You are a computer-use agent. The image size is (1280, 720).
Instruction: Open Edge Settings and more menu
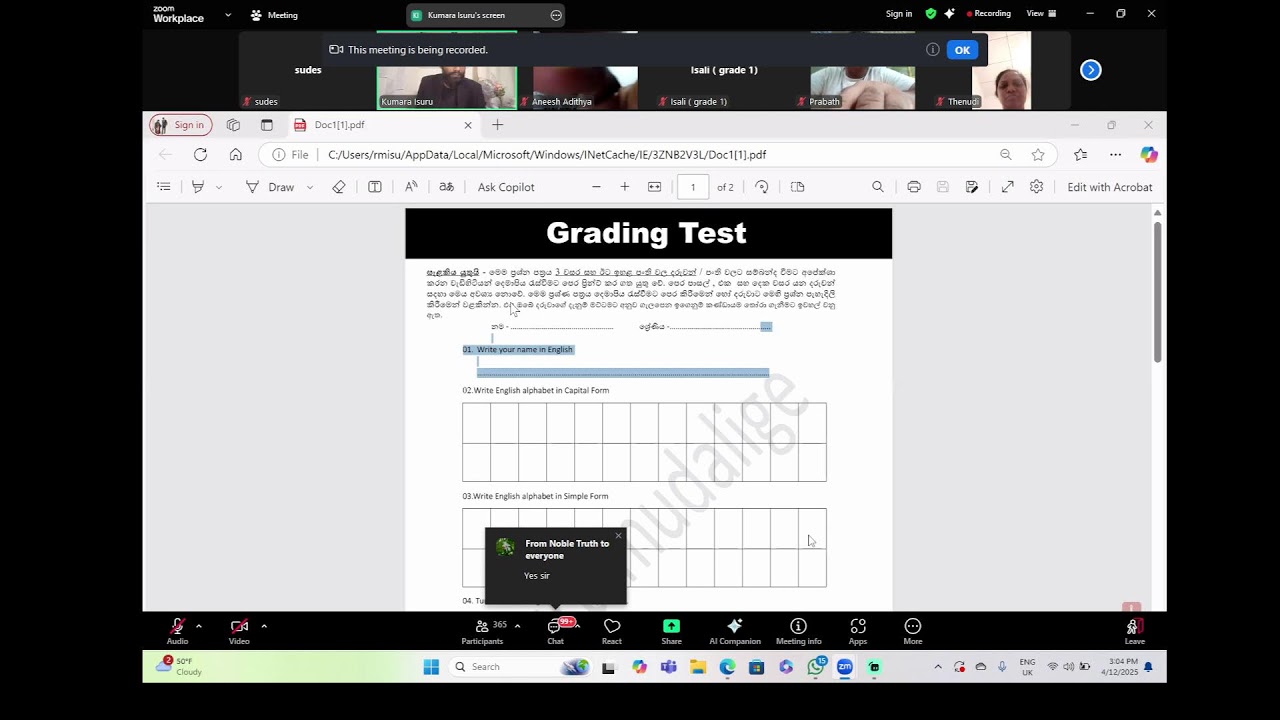pos(1115,155)
